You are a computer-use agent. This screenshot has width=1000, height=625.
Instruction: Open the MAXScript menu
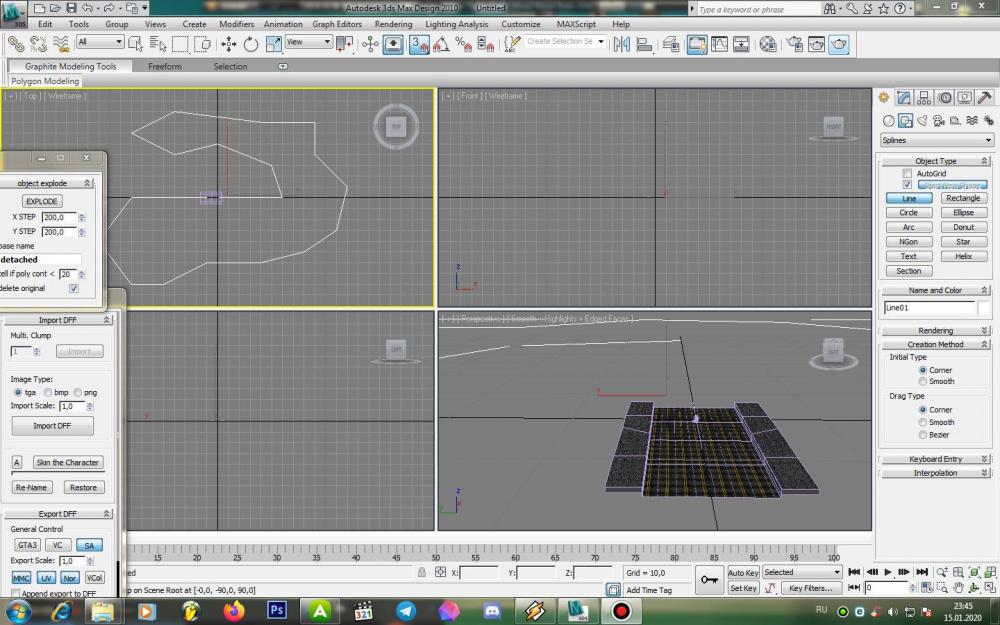(576, 24)
